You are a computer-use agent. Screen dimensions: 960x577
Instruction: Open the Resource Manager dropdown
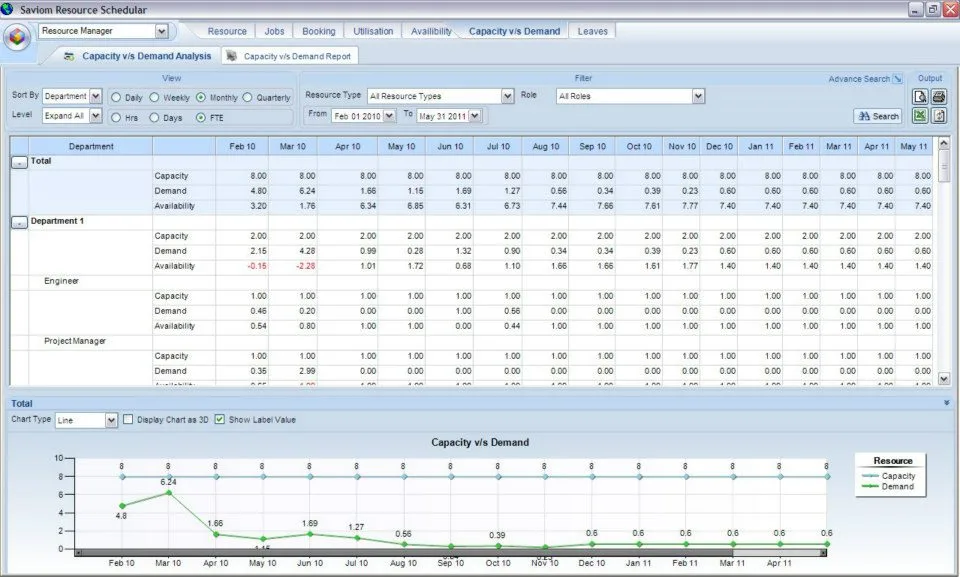162,31
